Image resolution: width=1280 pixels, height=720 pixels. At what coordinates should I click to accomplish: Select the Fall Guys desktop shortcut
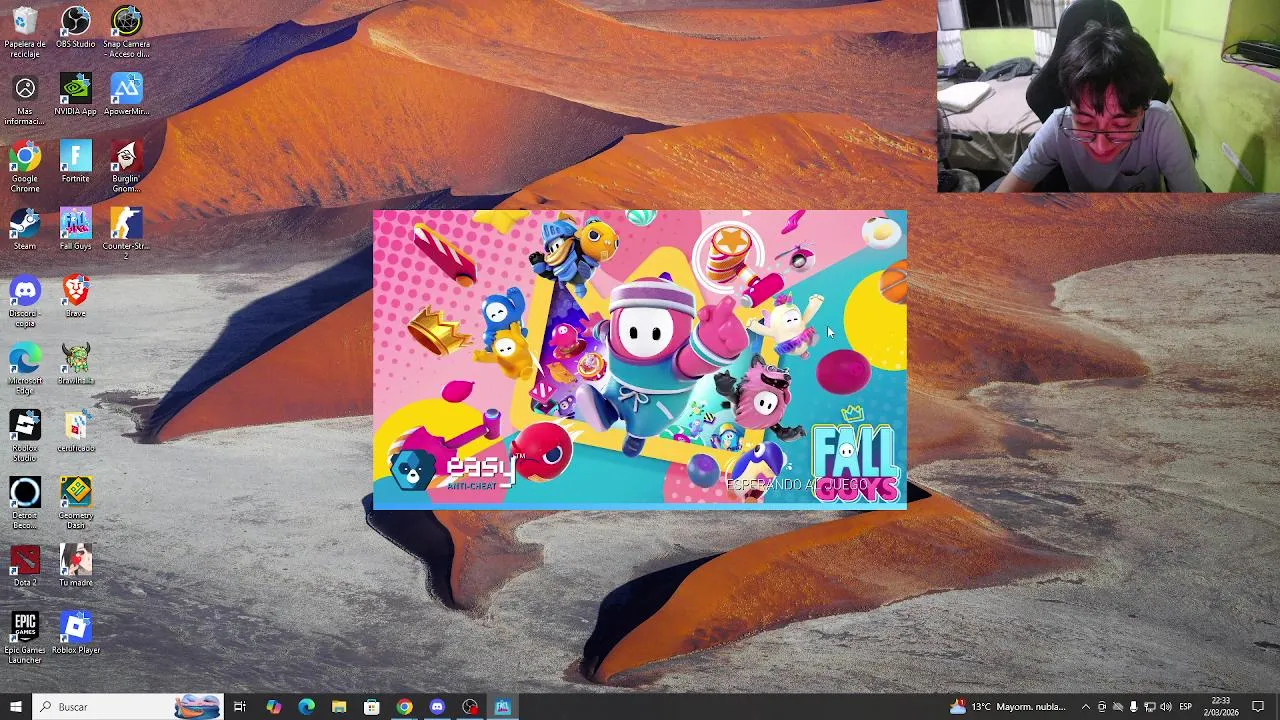tap(75, 229)
